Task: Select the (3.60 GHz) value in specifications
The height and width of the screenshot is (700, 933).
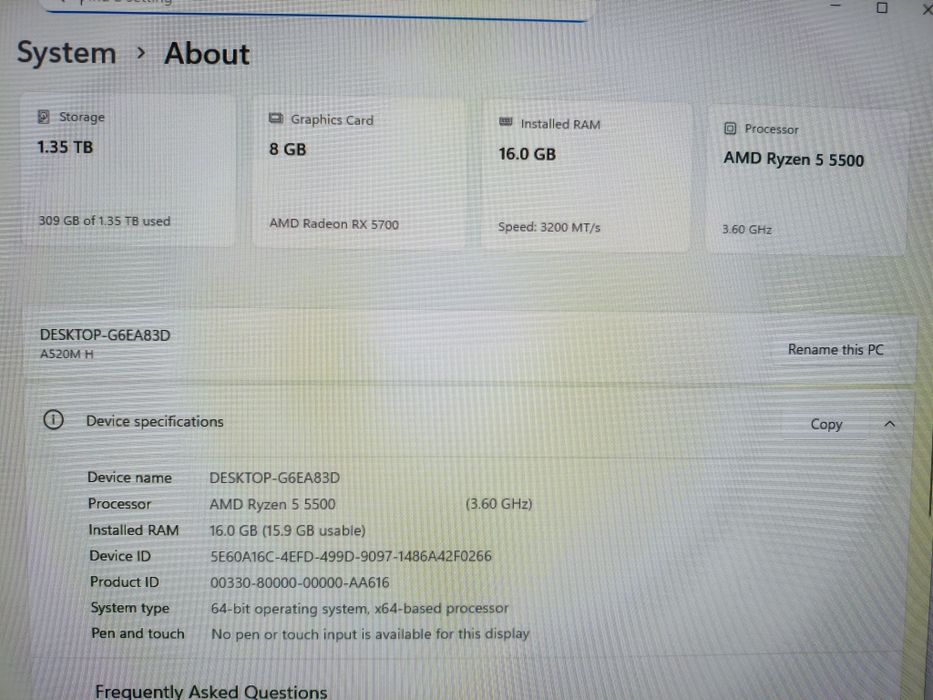Action: pyautogui.click(x=499, y=504)
